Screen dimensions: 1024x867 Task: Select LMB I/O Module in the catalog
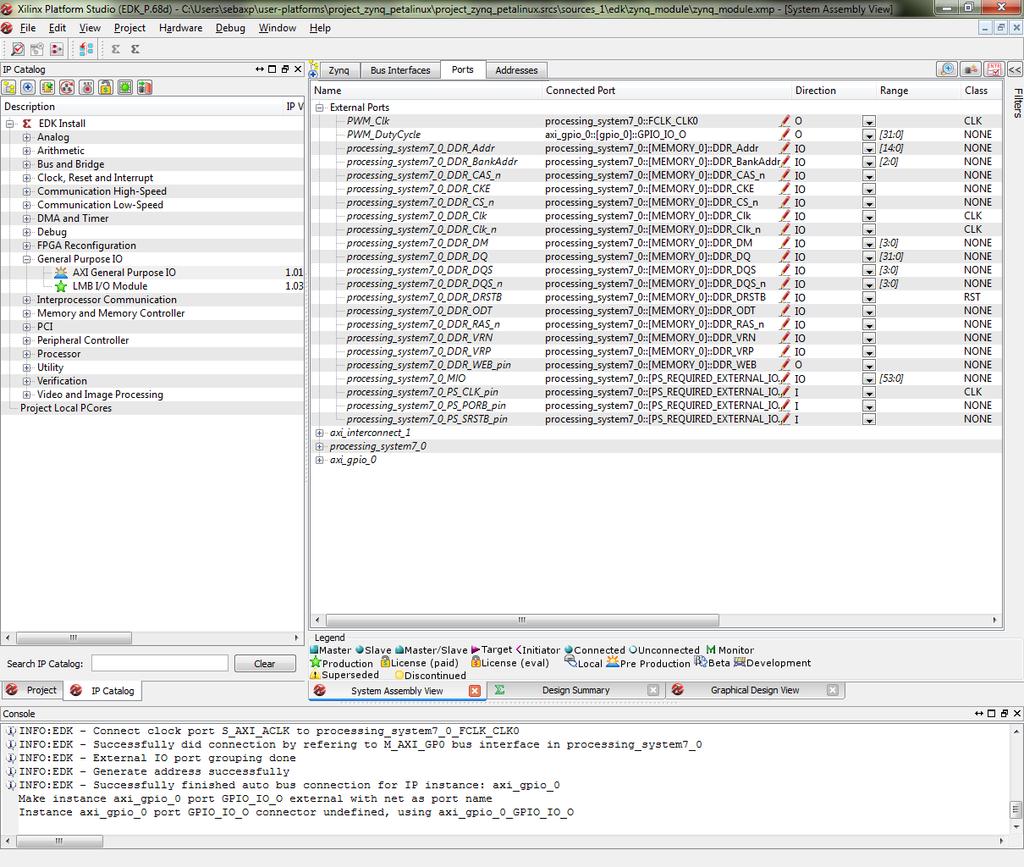pyautogui.click(x=110, y=287)
